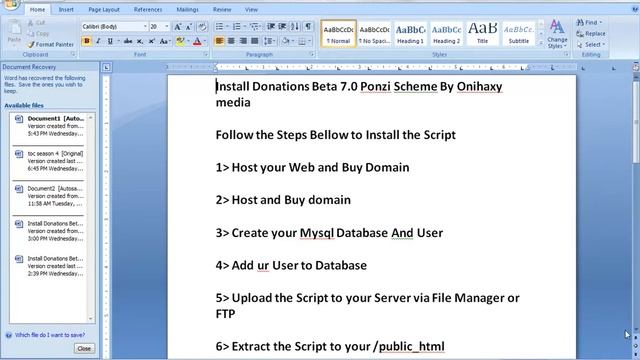Click the Copy icon
This screenshot has width=640, height=360.
point(31,33)
